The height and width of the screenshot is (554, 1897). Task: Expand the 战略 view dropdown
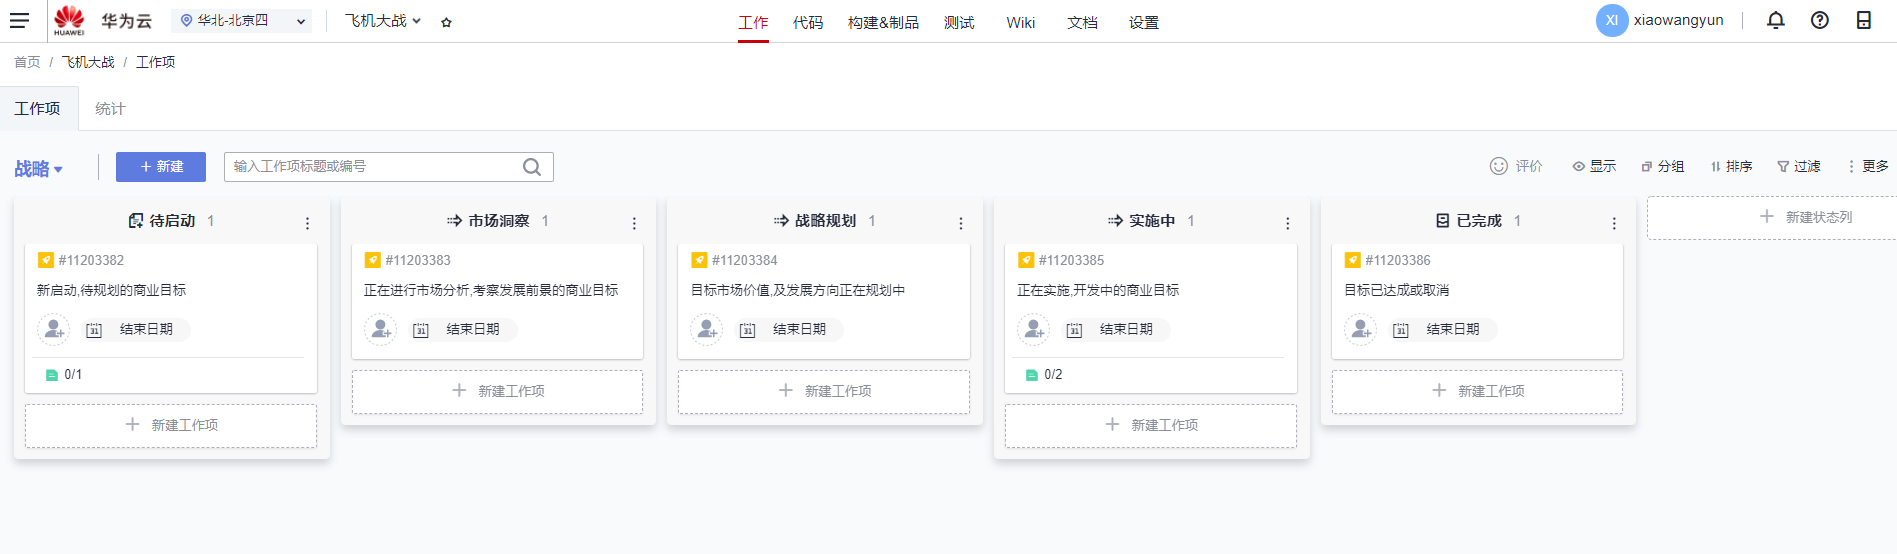pos(39,169)
